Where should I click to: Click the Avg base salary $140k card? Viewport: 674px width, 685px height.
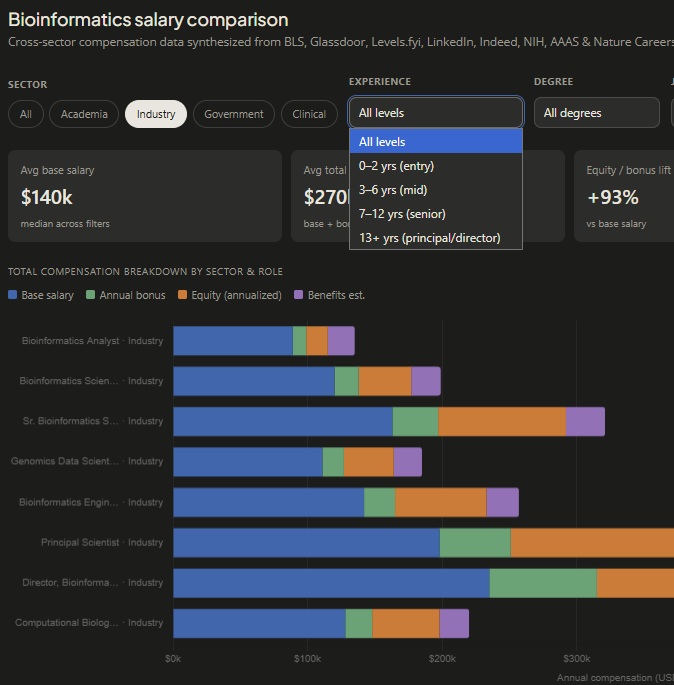click(145, 196)
